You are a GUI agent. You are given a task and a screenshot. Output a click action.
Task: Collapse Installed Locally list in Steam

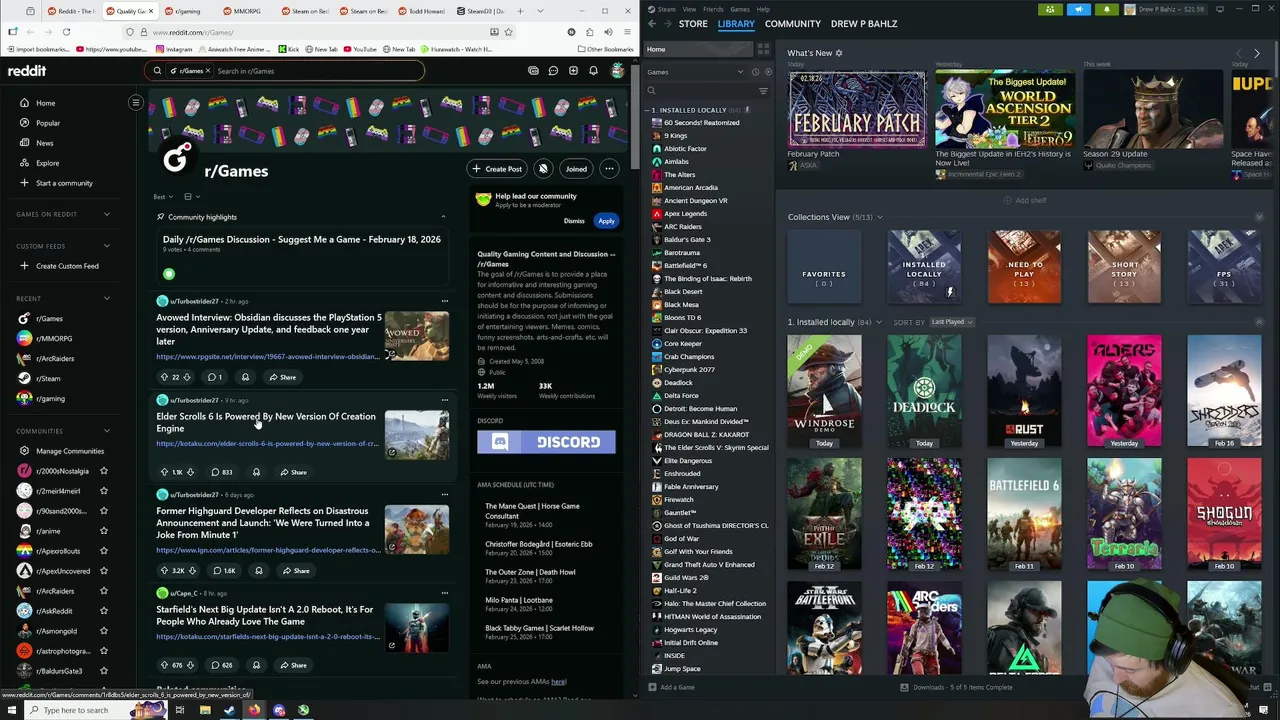pyautogui.click(x=649, y=110)
